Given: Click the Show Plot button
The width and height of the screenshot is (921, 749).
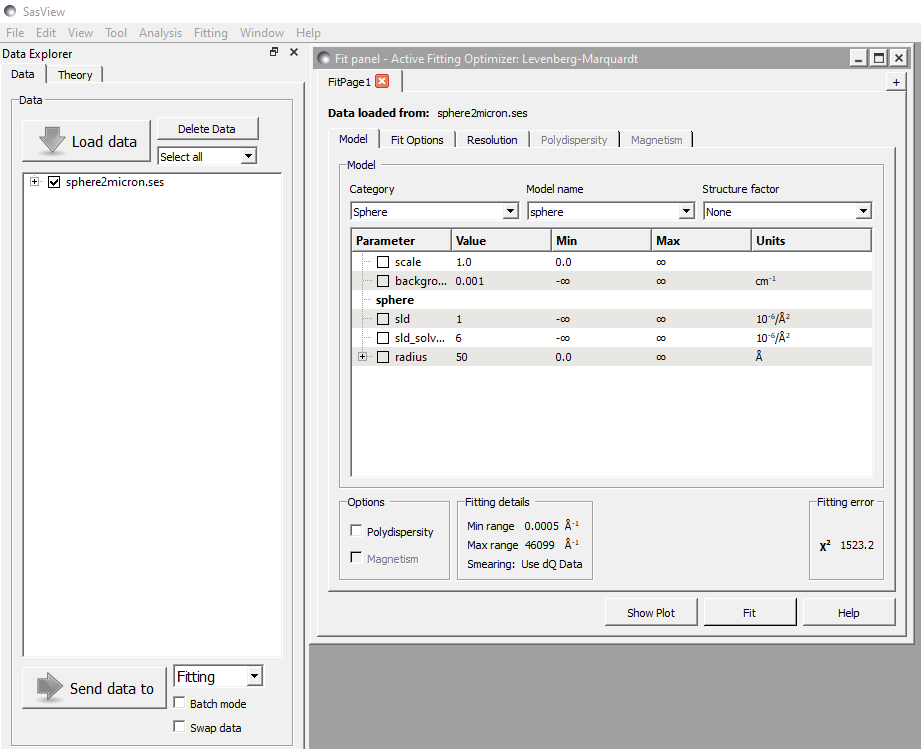Looking at the screenshot, I should [651, 611].
